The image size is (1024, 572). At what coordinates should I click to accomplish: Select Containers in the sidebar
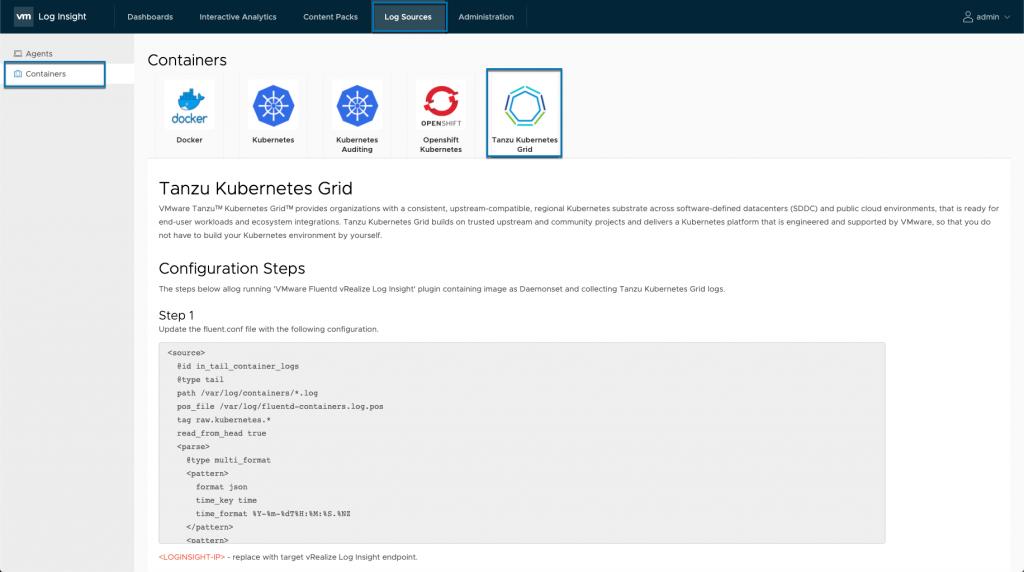tap(46, 74)
